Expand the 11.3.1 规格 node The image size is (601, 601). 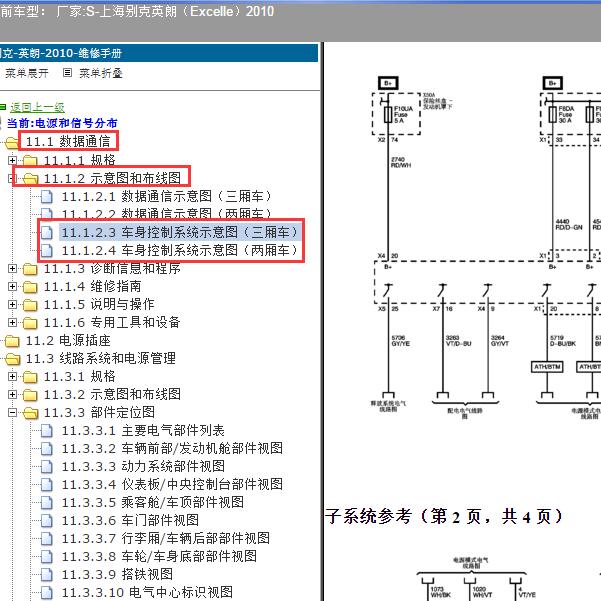[x=12, y=376]
